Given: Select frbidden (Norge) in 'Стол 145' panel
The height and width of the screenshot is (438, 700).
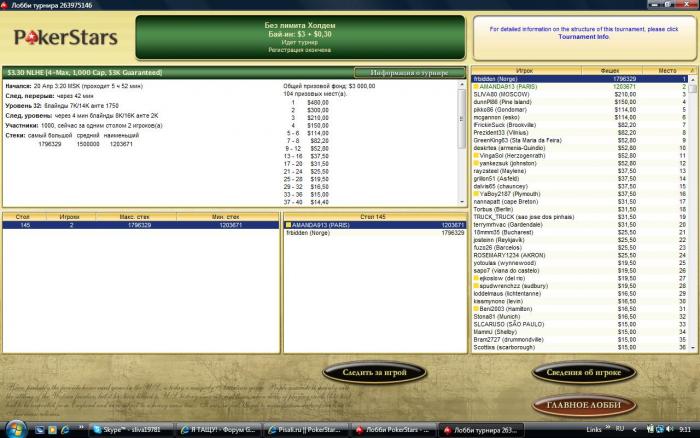Looking at the screenshot, I should click(375, 233).
